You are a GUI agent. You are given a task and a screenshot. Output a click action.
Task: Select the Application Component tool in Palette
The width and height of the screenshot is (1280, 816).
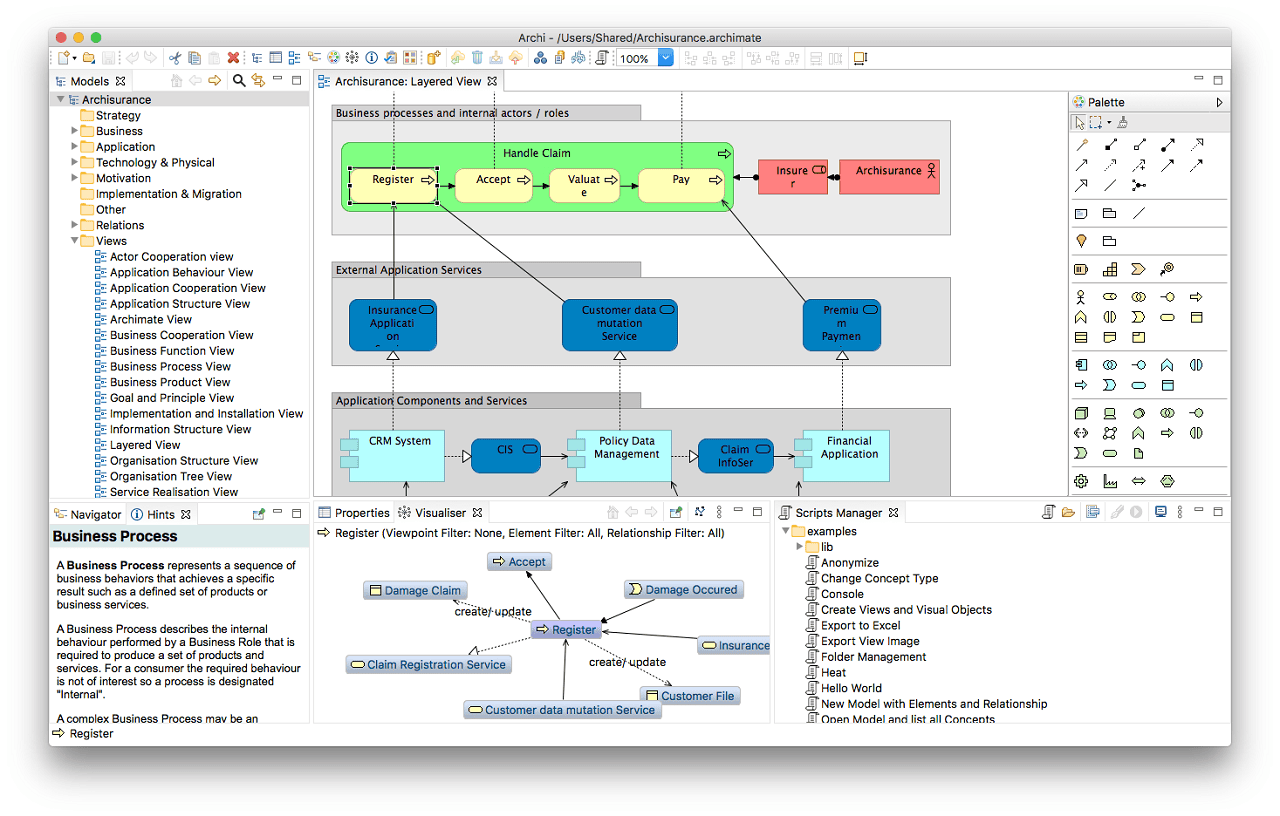1081,365
